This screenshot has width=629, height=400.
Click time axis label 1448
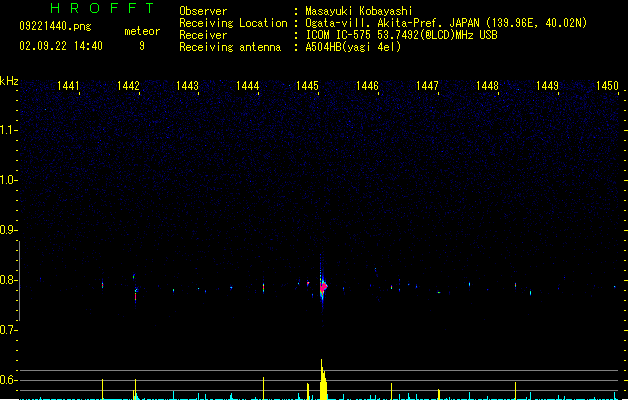[x=487, y=86]
